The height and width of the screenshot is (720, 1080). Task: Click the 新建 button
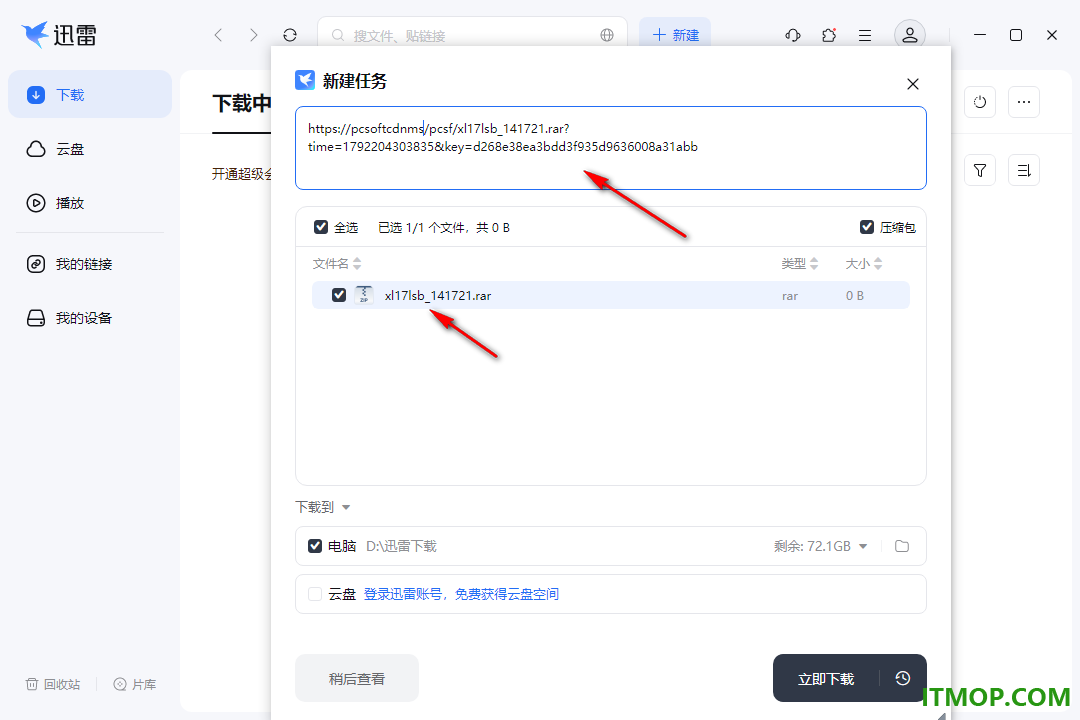click(675, 35)
